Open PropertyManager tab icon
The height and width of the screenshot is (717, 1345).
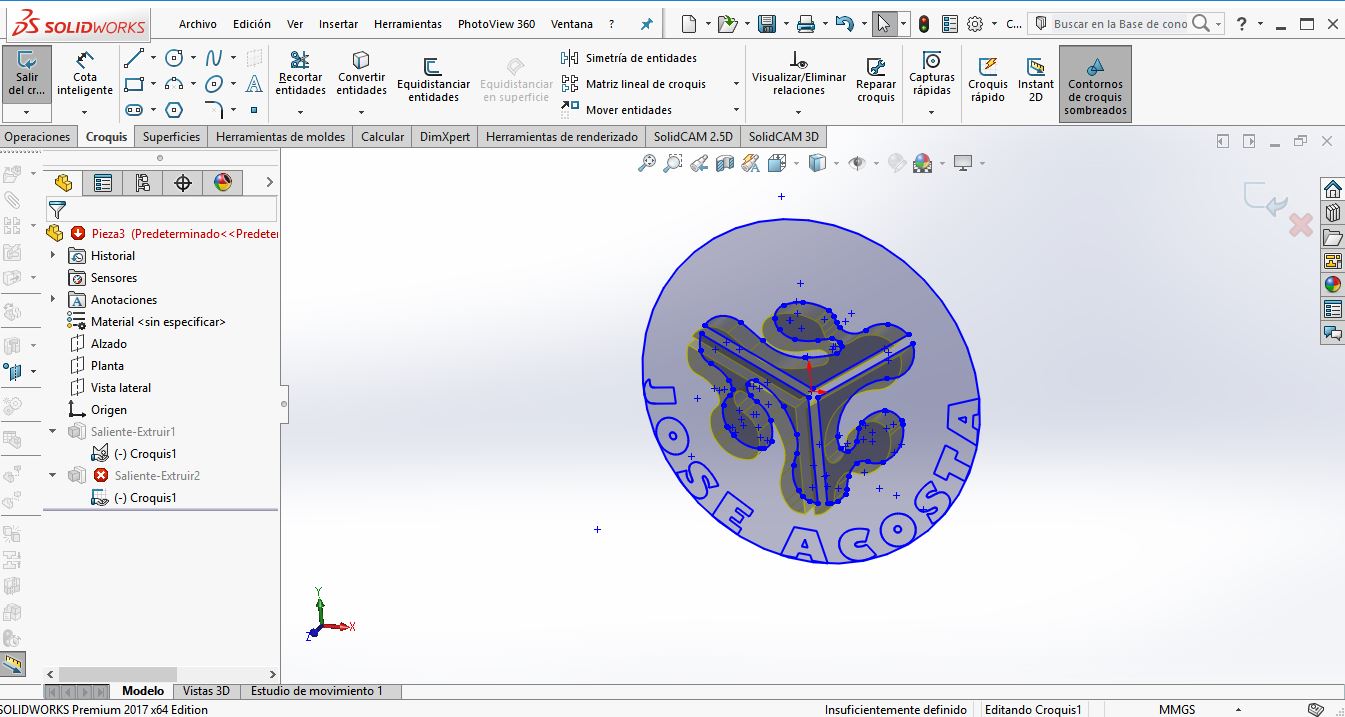tap(102, 182)
